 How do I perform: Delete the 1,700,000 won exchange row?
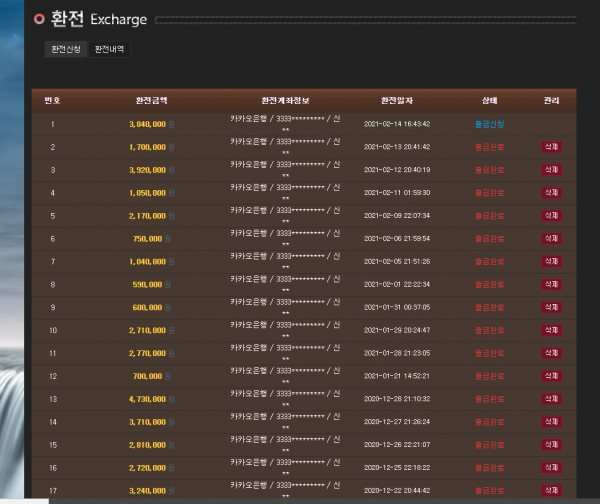[551, 147]
